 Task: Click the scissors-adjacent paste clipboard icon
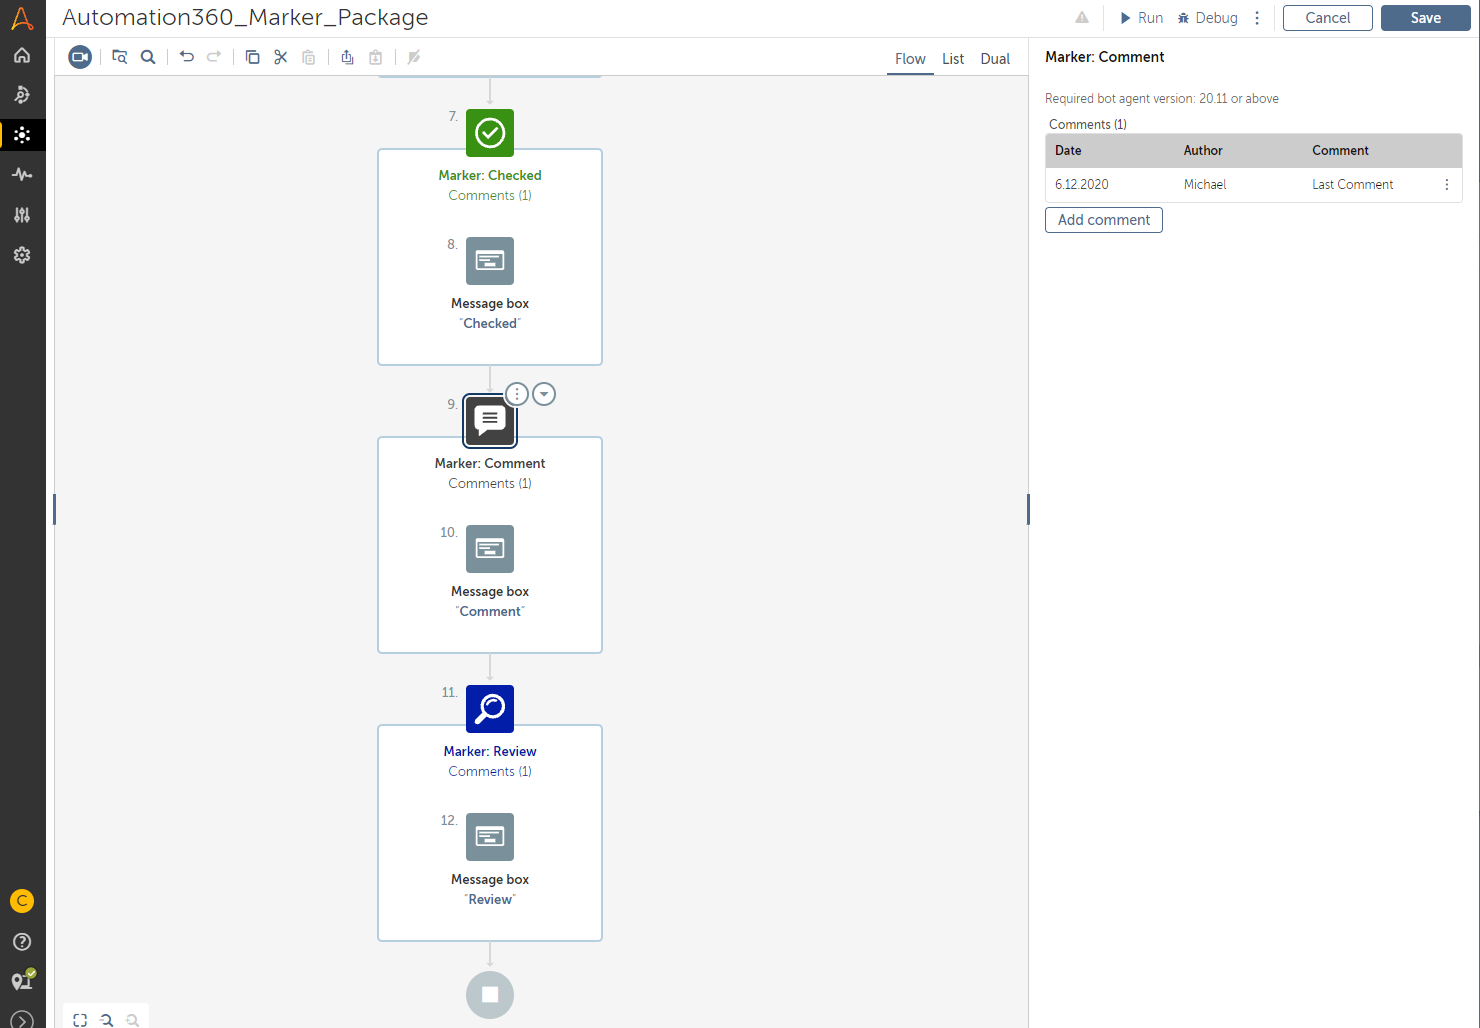click(x=309, y=57)
